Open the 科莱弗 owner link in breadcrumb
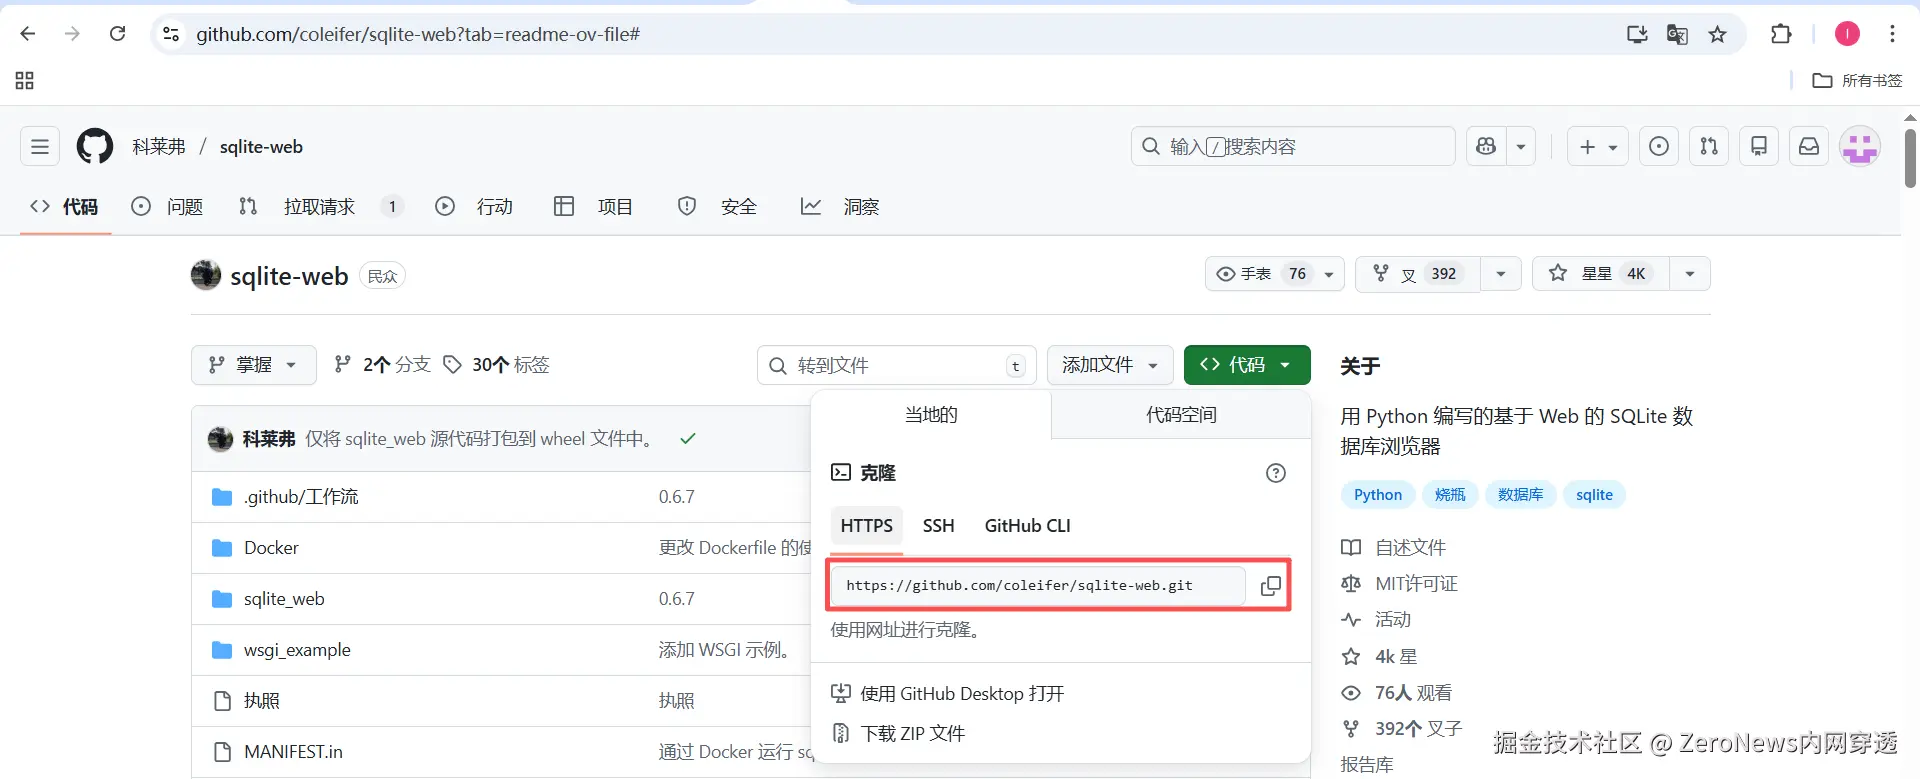Image resolution: width=1920 pixels, height=779 pixels. click(x=159, y=147)
